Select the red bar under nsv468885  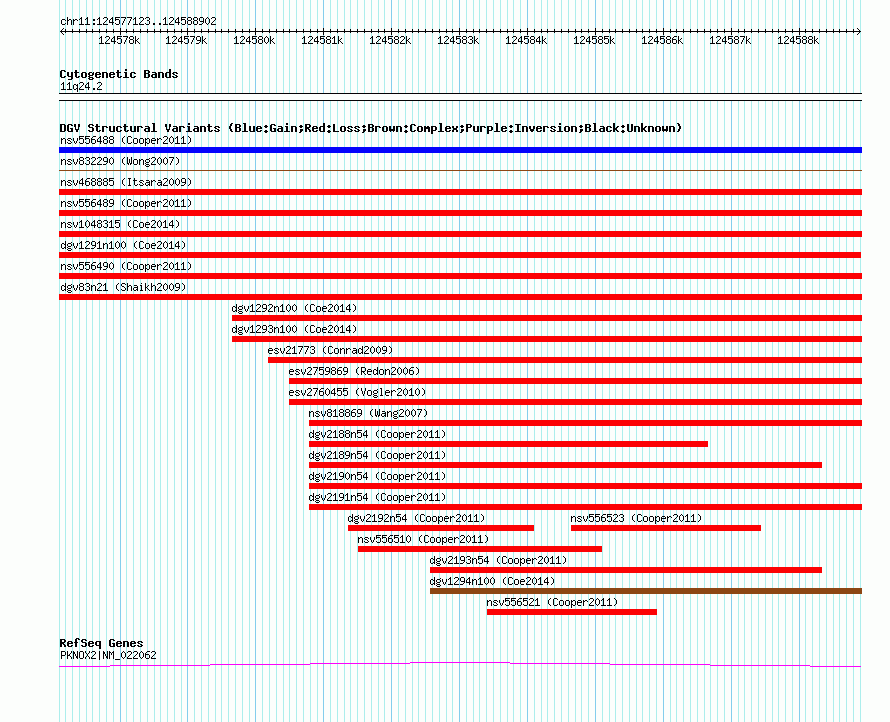[x=460, y=192]
